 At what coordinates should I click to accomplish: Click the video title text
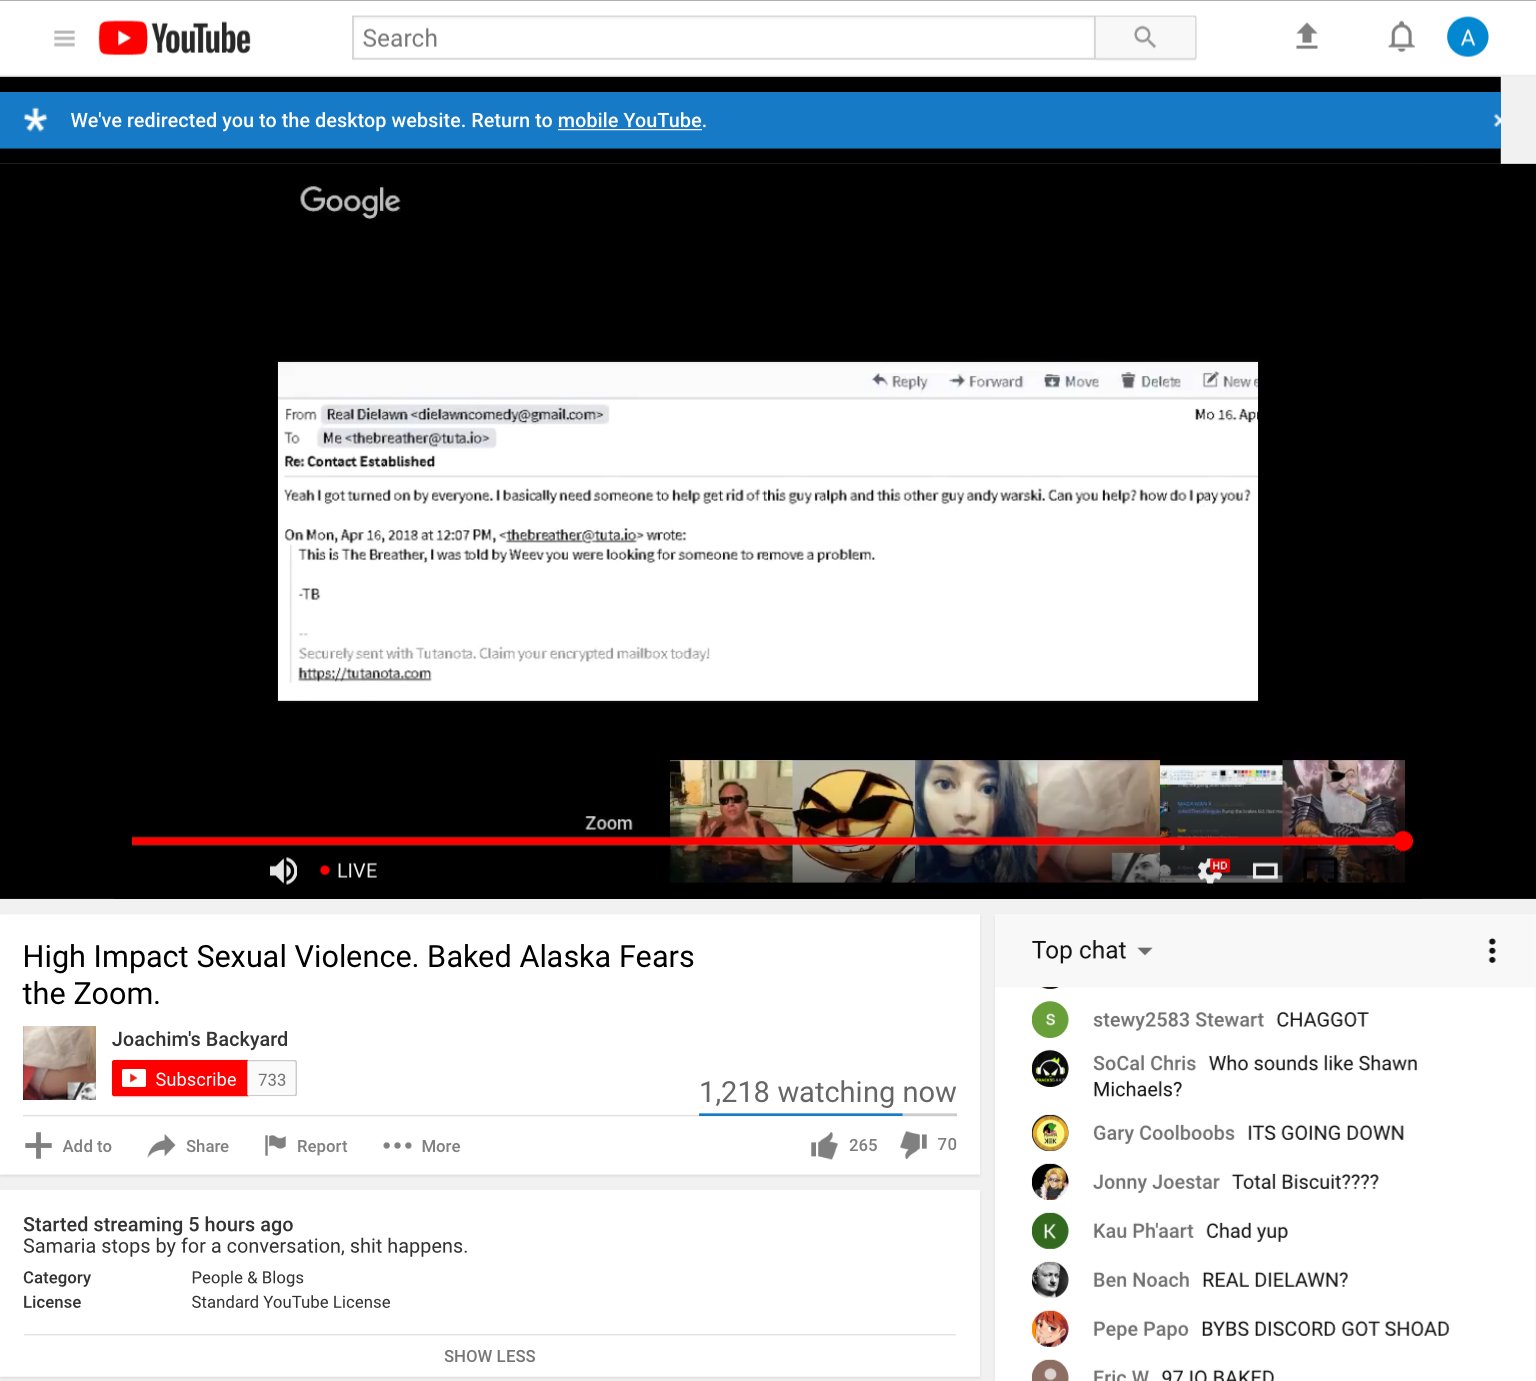[x=358, y=975]
